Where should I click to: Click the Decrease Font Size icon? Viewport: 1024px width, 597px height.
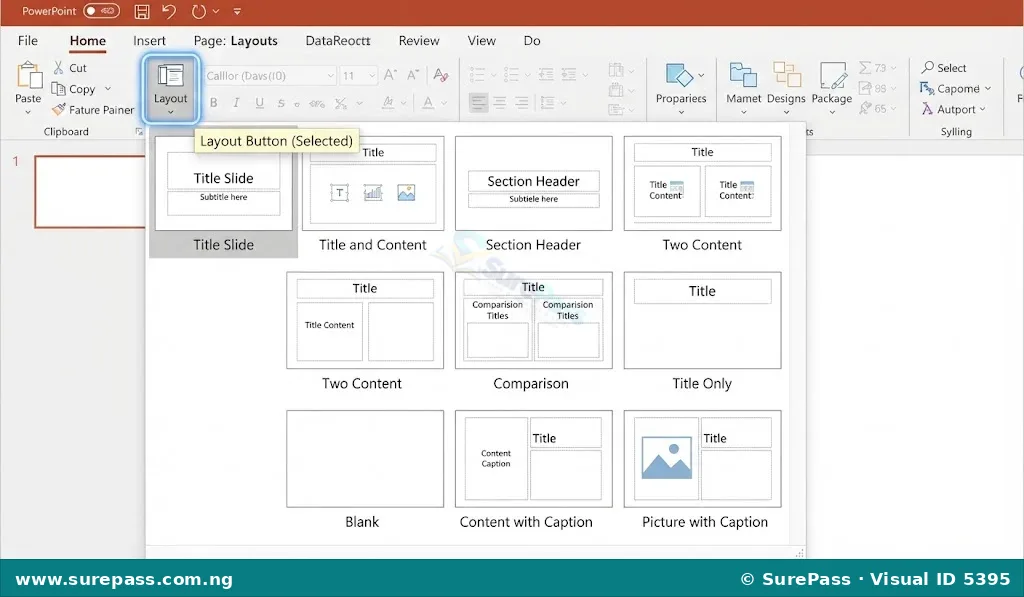pos(413,75)
